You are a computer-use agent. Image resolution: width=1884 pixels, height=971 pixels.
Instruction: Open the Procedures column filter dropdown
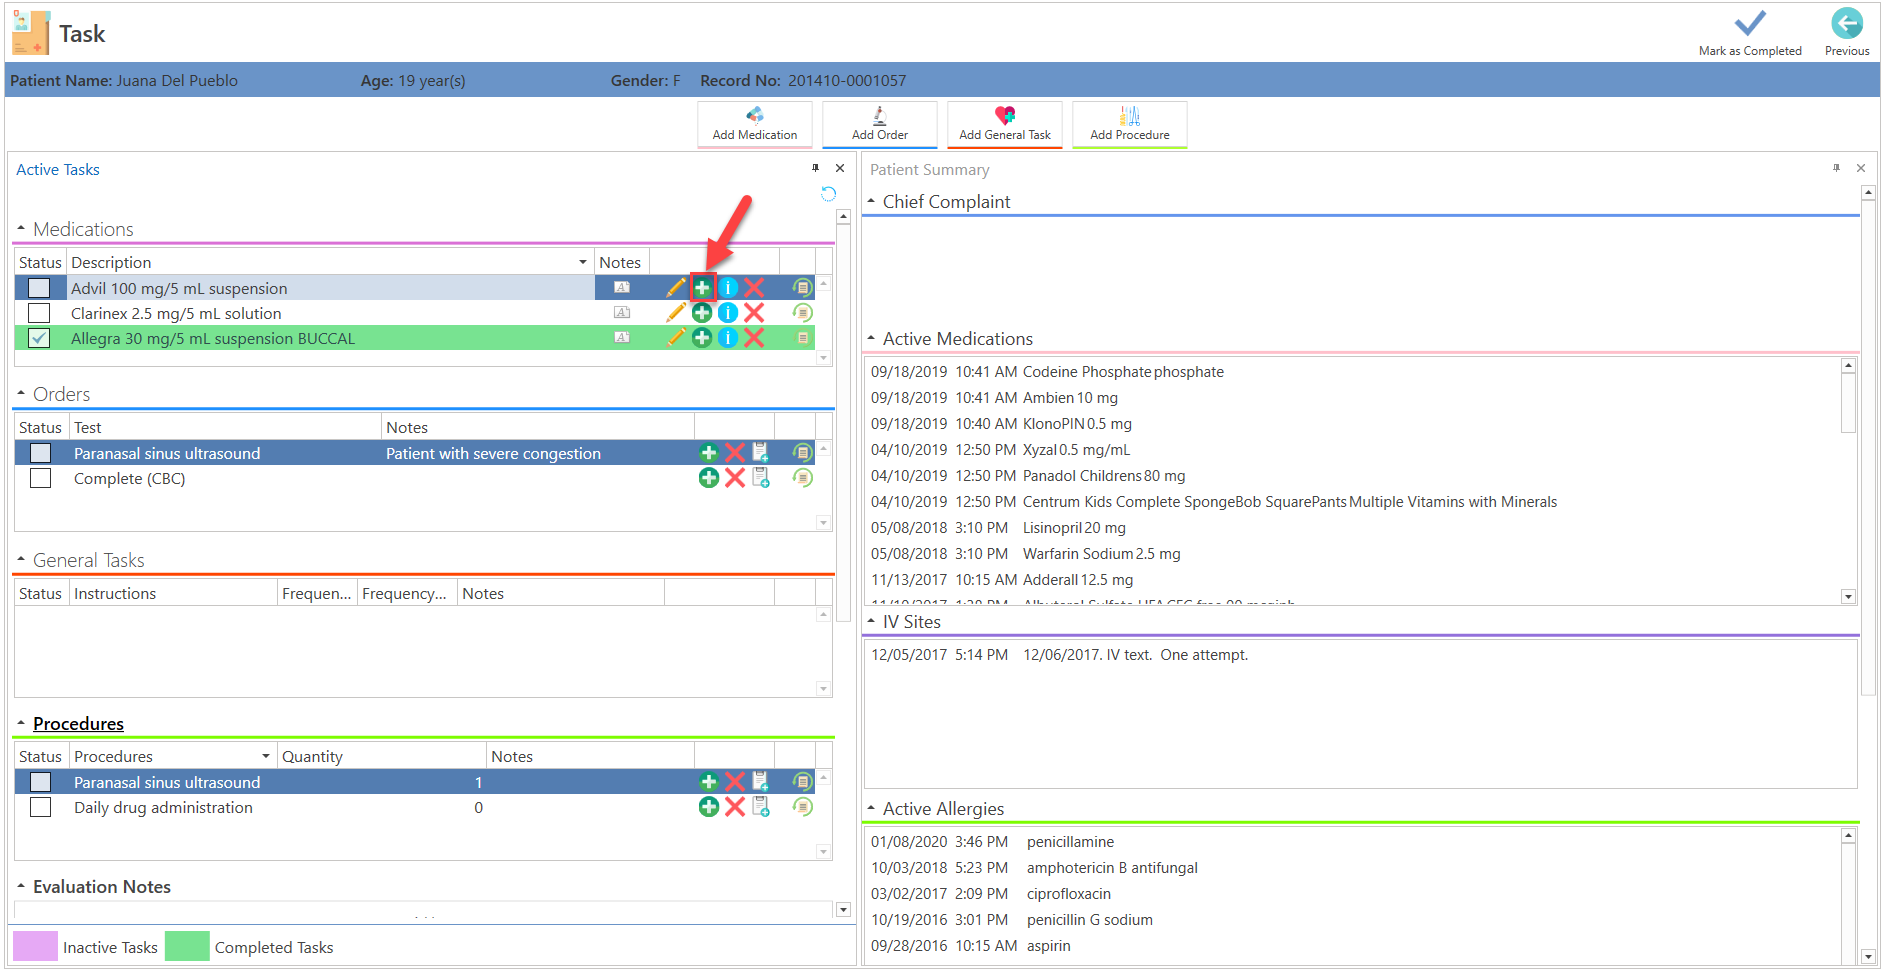(266, 756)
